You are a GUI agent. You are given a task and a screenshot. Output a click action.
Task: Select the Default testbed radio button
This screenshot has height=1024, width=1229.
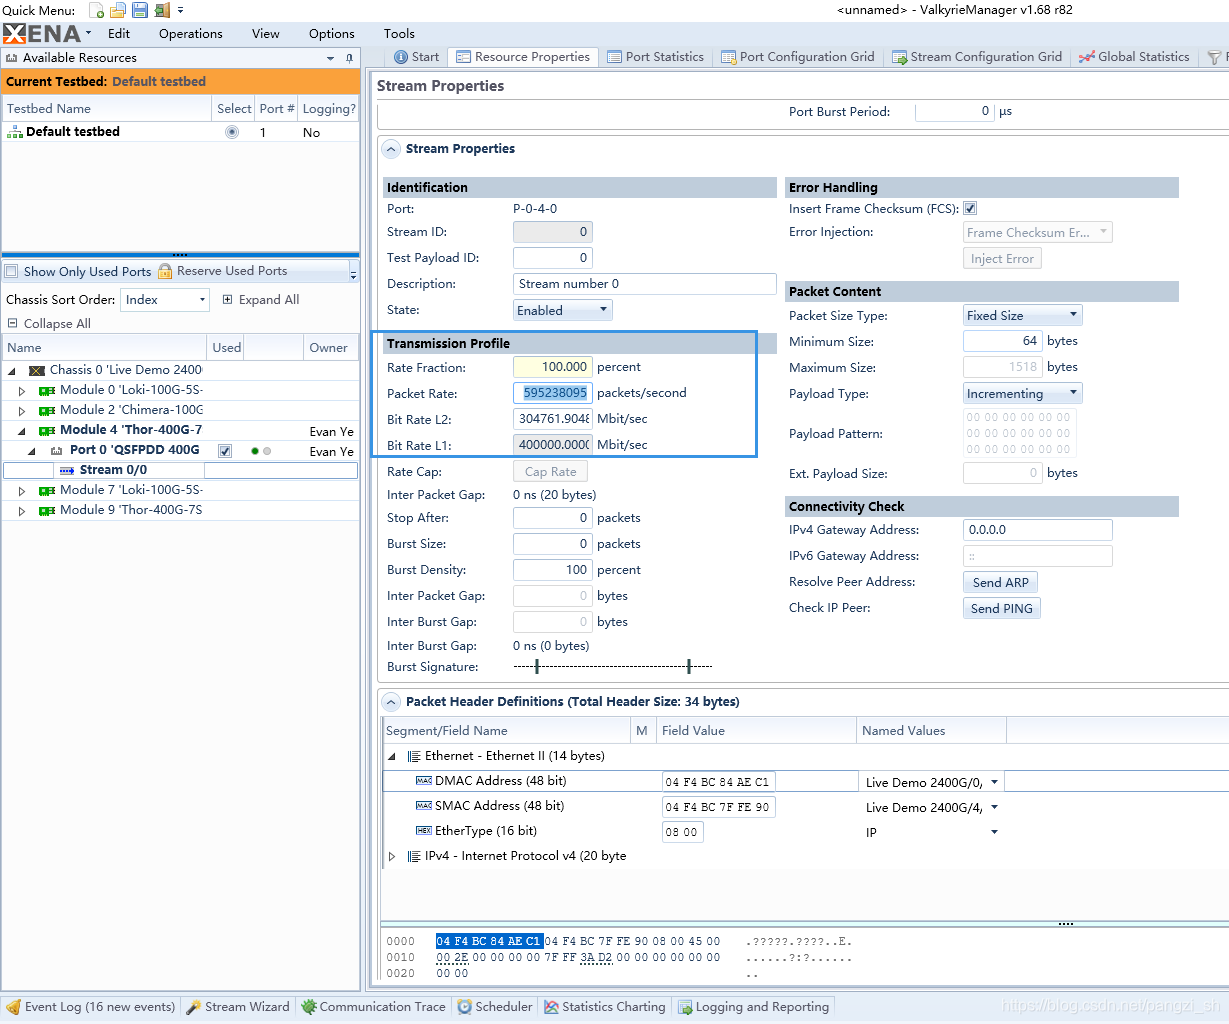(232, 132)
